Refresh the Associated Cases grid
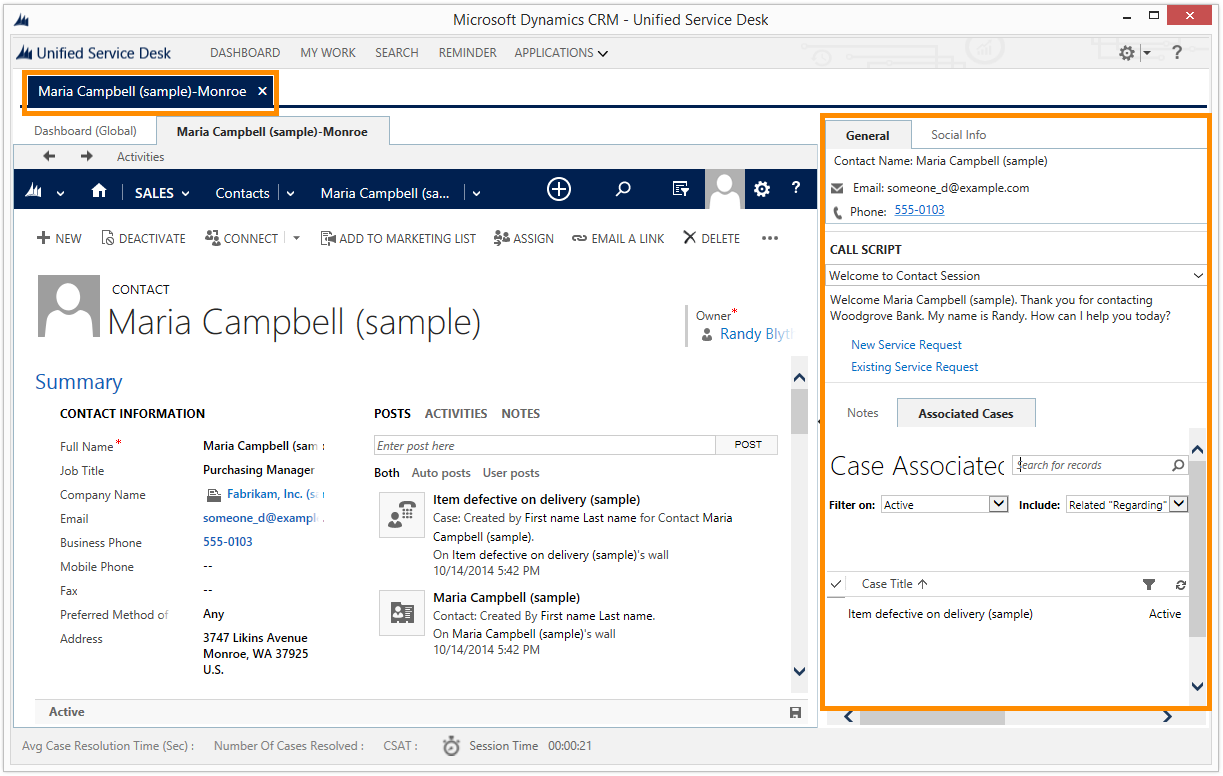 (1180, 584)
